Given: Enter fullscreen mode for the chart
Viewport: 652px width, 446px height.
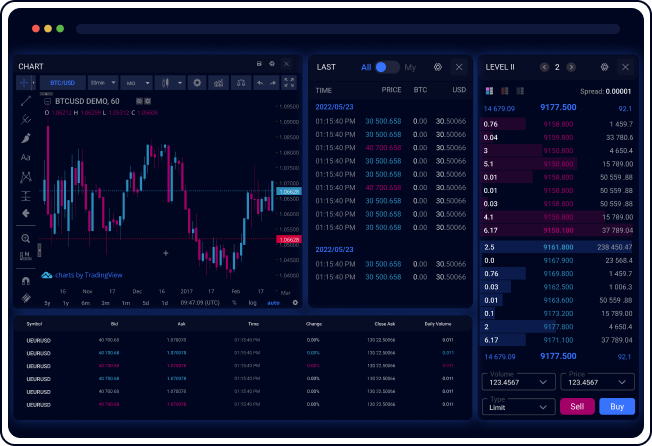Looking at the screenshot, I should click(x=289, y=83).
